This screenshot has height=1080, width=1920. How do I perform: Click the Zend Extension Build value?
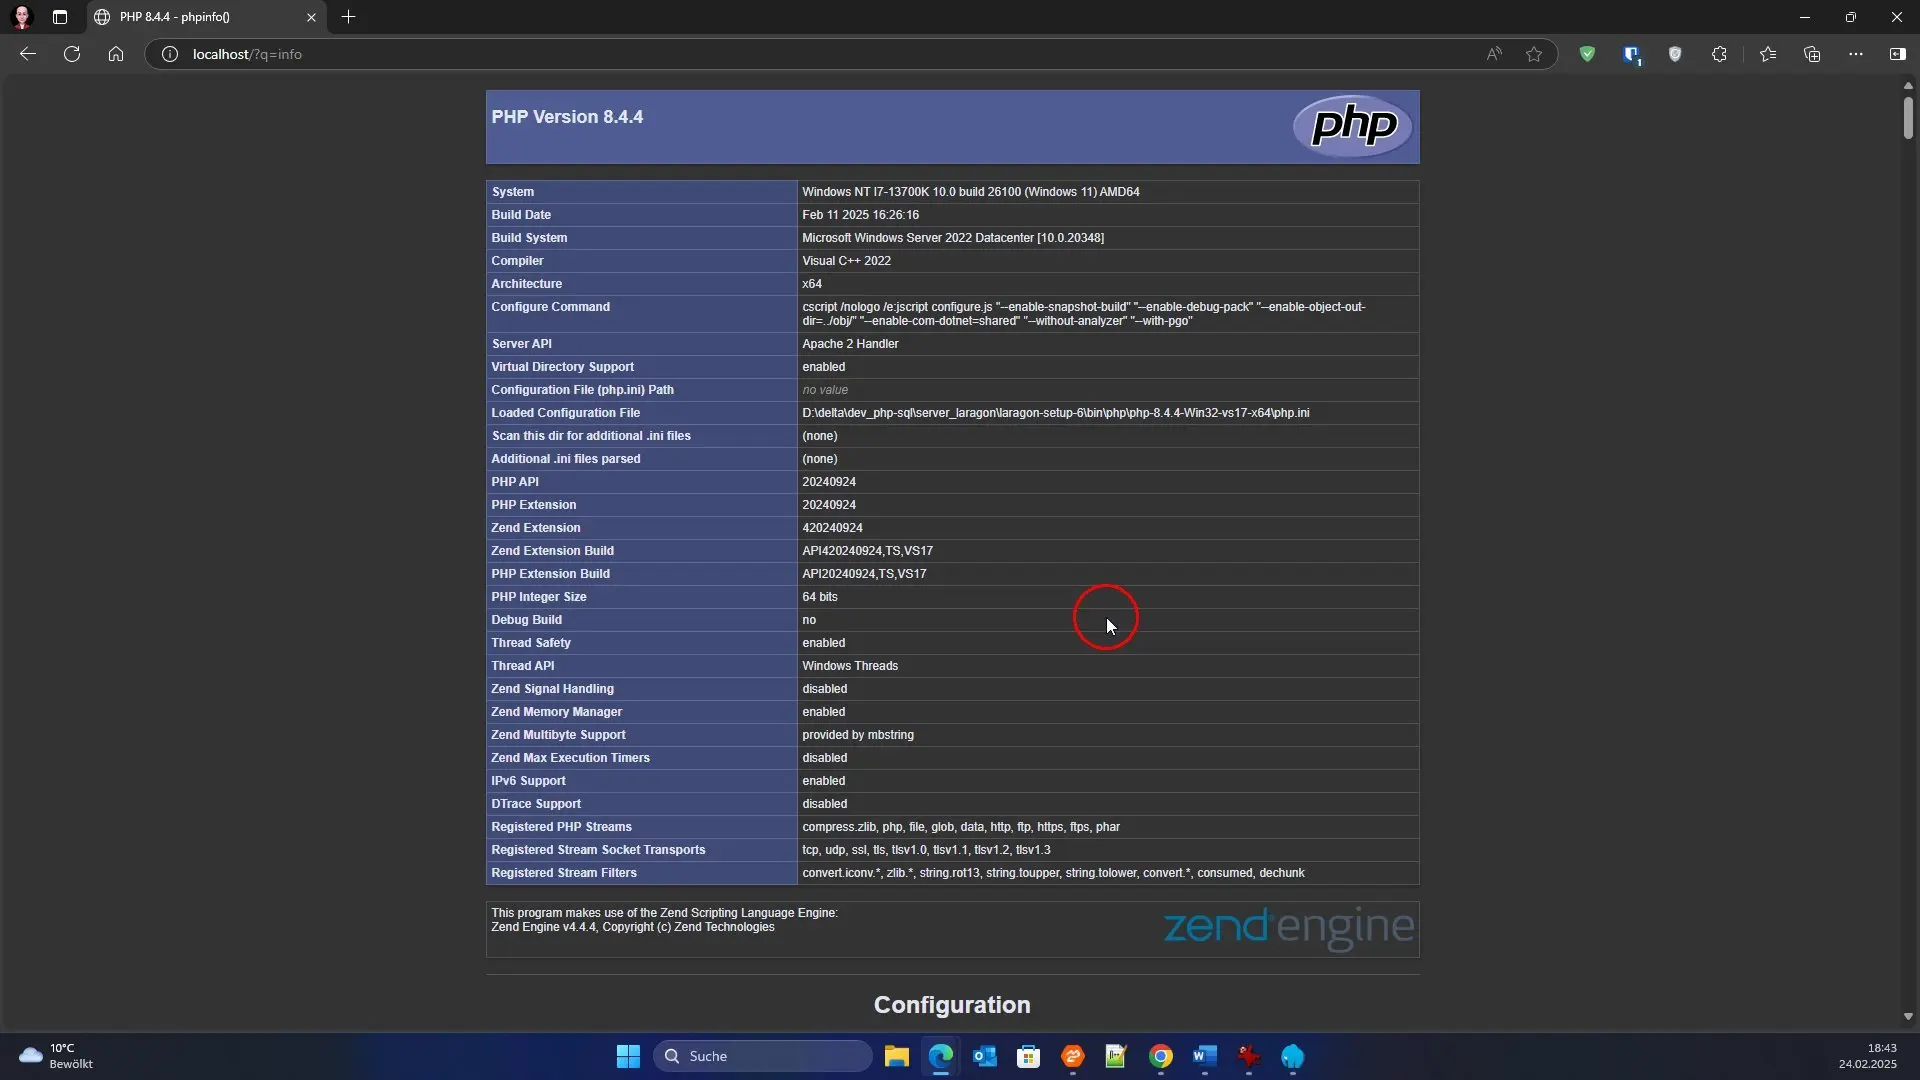pyautogui.click(x=867, y=551)
